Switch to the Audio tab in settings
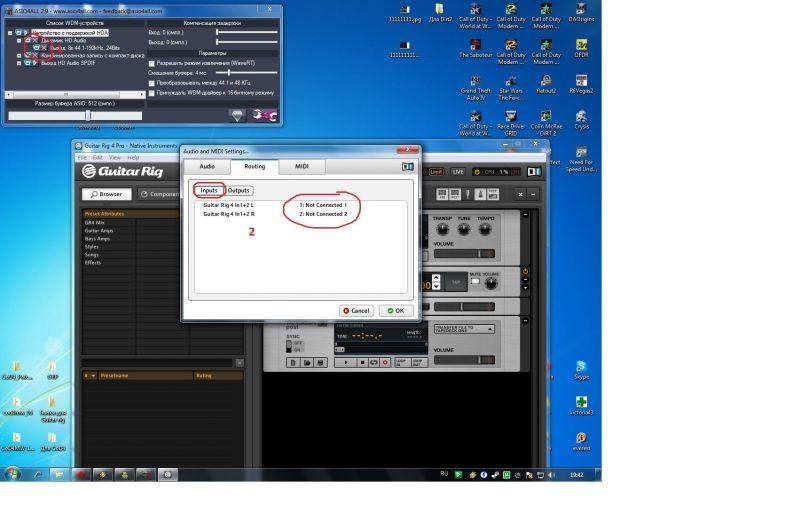 point(207,166)
